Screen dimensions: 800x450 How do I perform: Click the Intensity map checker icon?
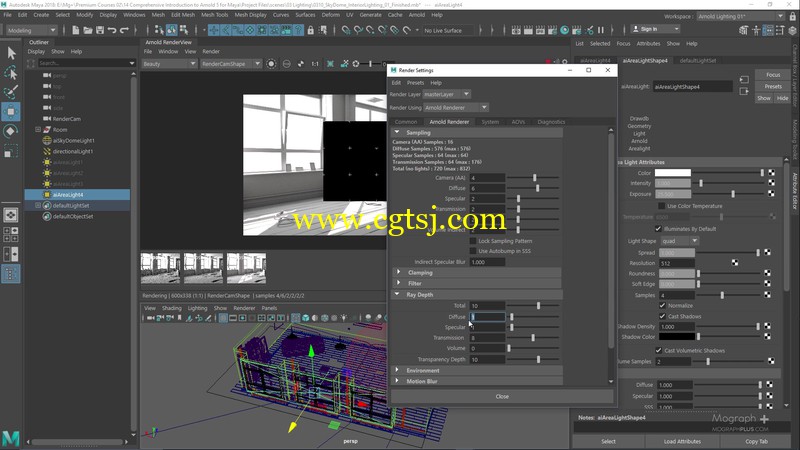point(771,183)
